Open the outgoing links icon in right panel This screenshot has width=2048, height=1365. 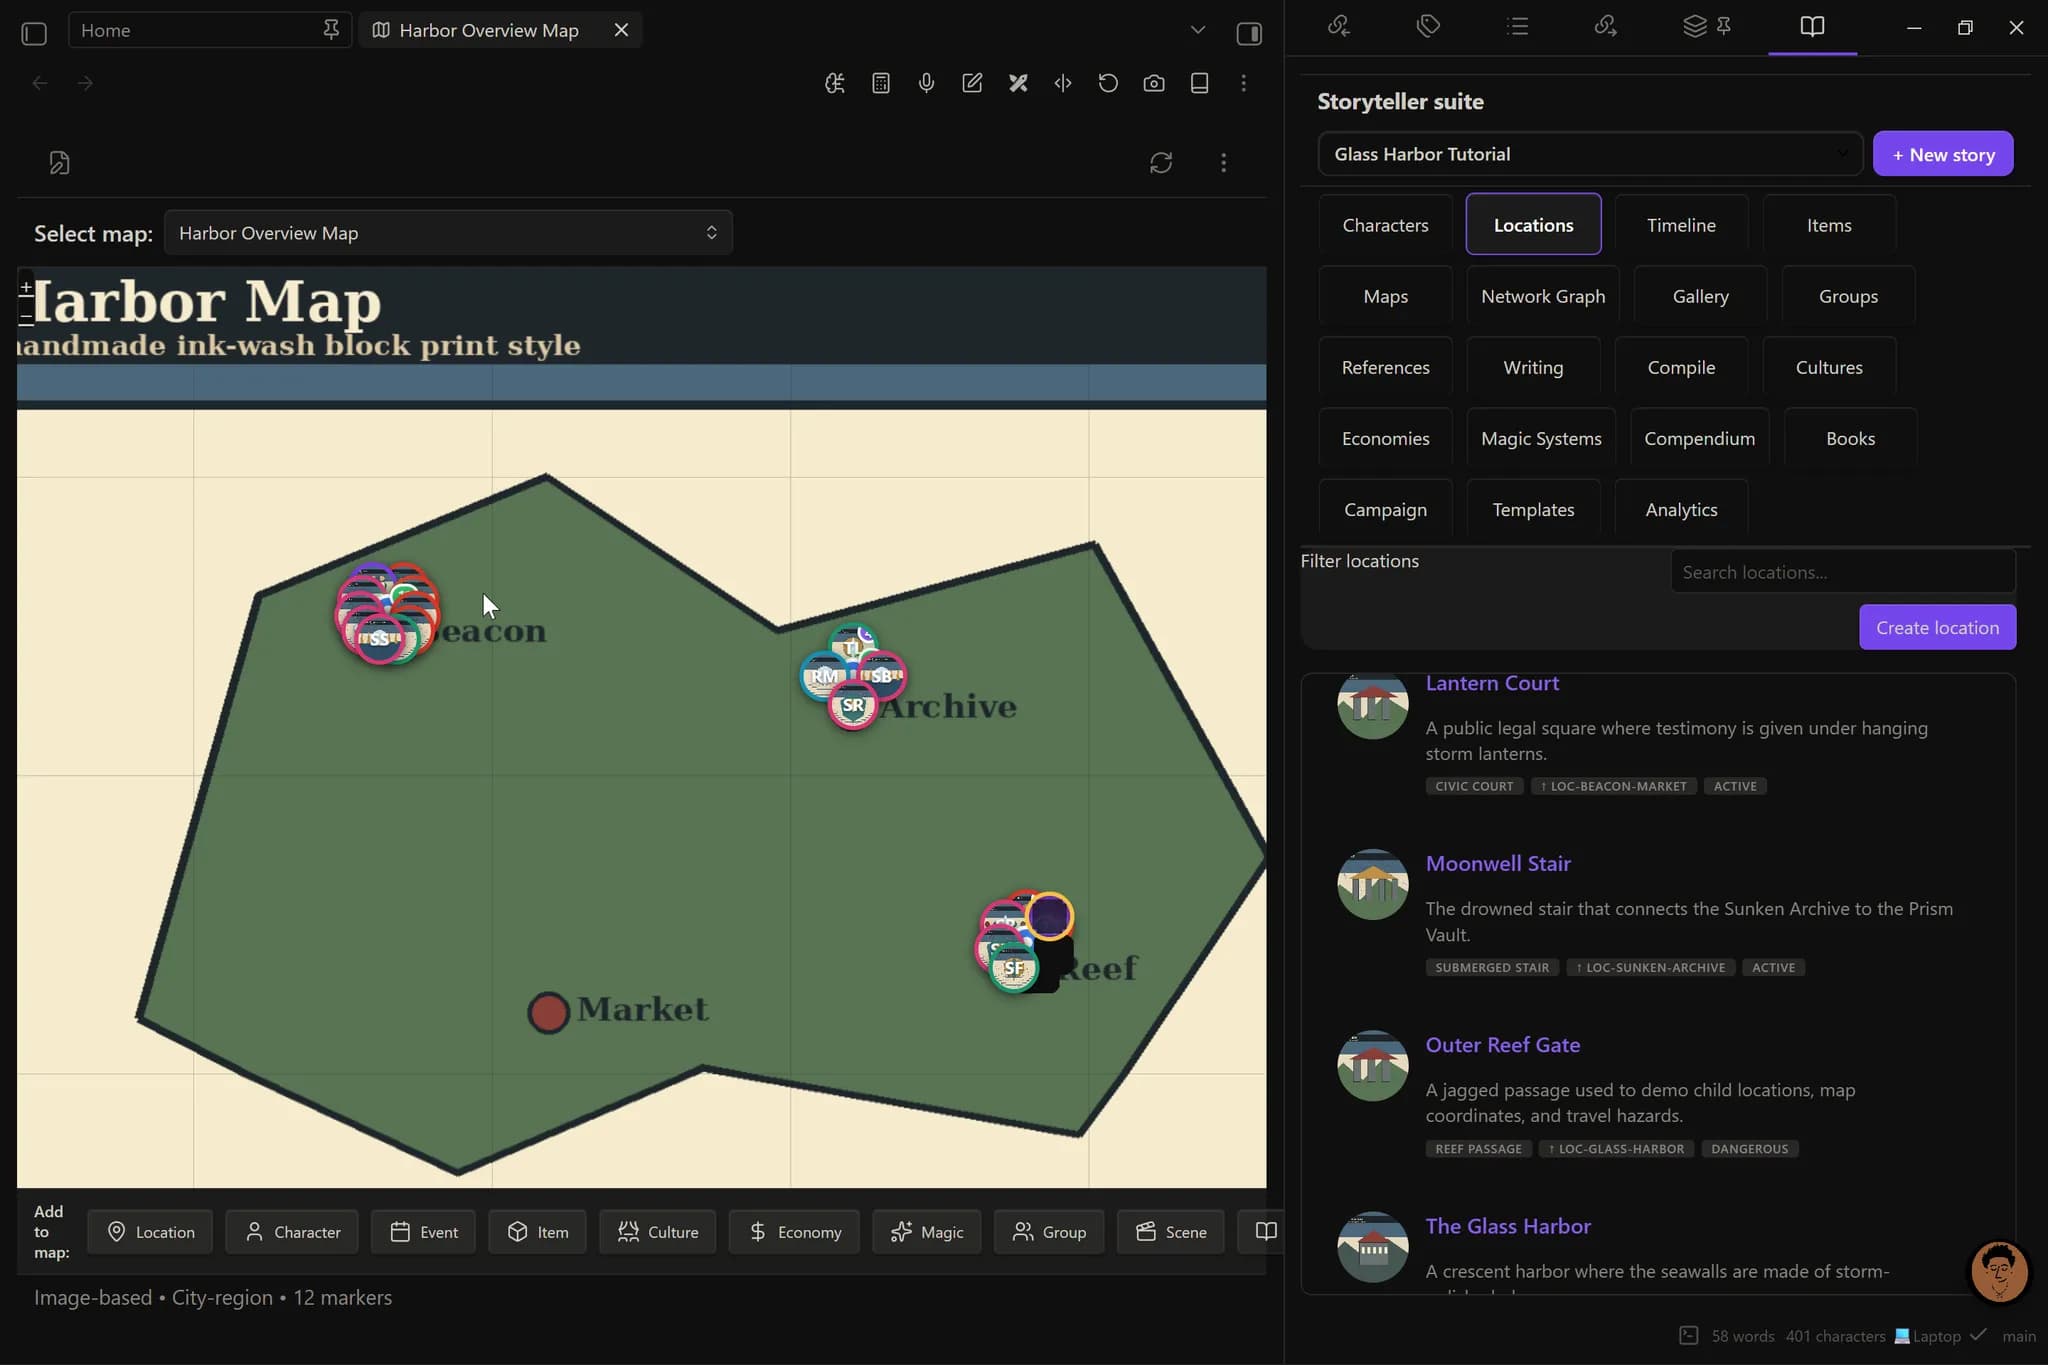pyautogui.click(x=1605, y=26)
